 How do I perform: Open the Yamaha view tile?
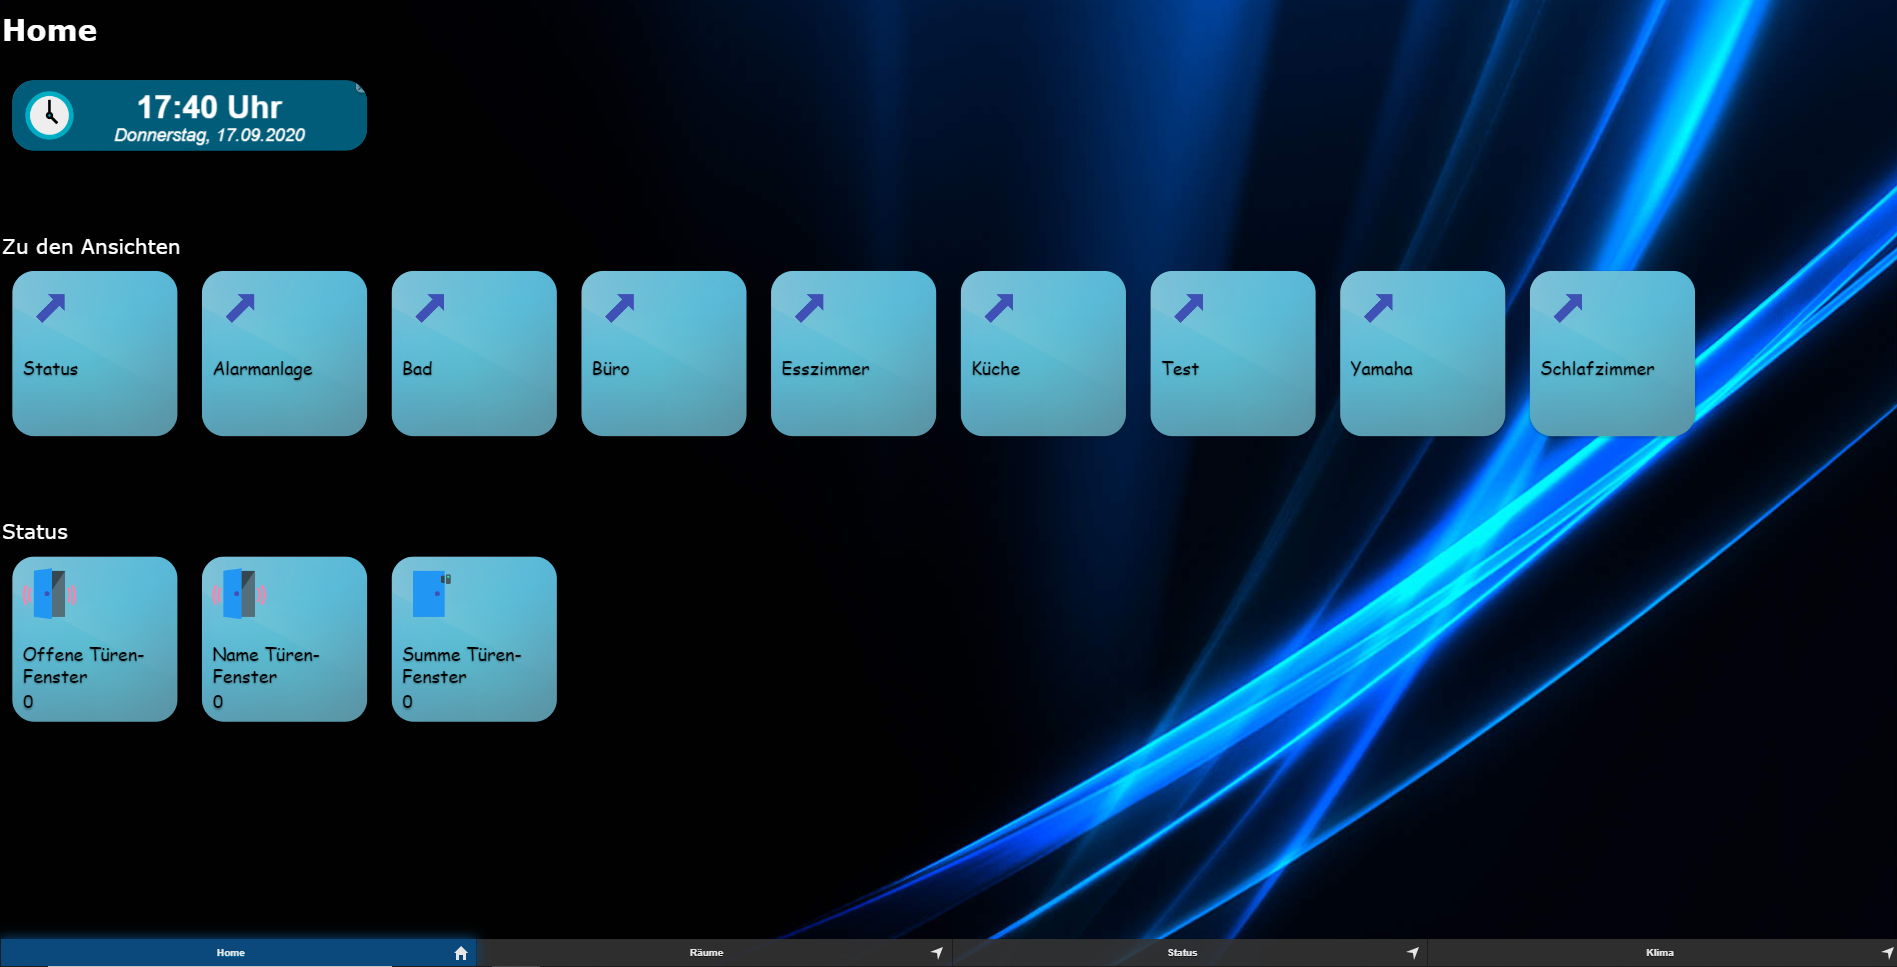(1422, 353)
